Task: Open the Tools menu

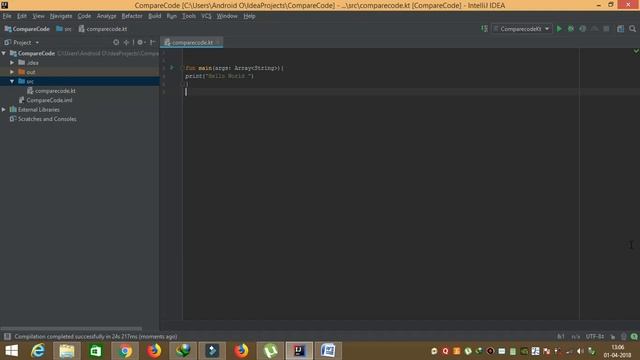Action: pyautogui.click(x=189, y=16)
